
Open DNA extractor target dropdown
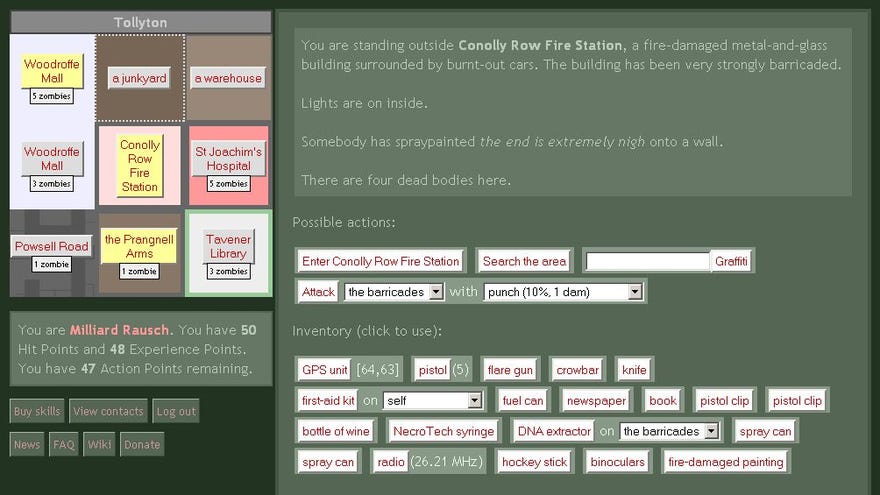click(670, 431)
